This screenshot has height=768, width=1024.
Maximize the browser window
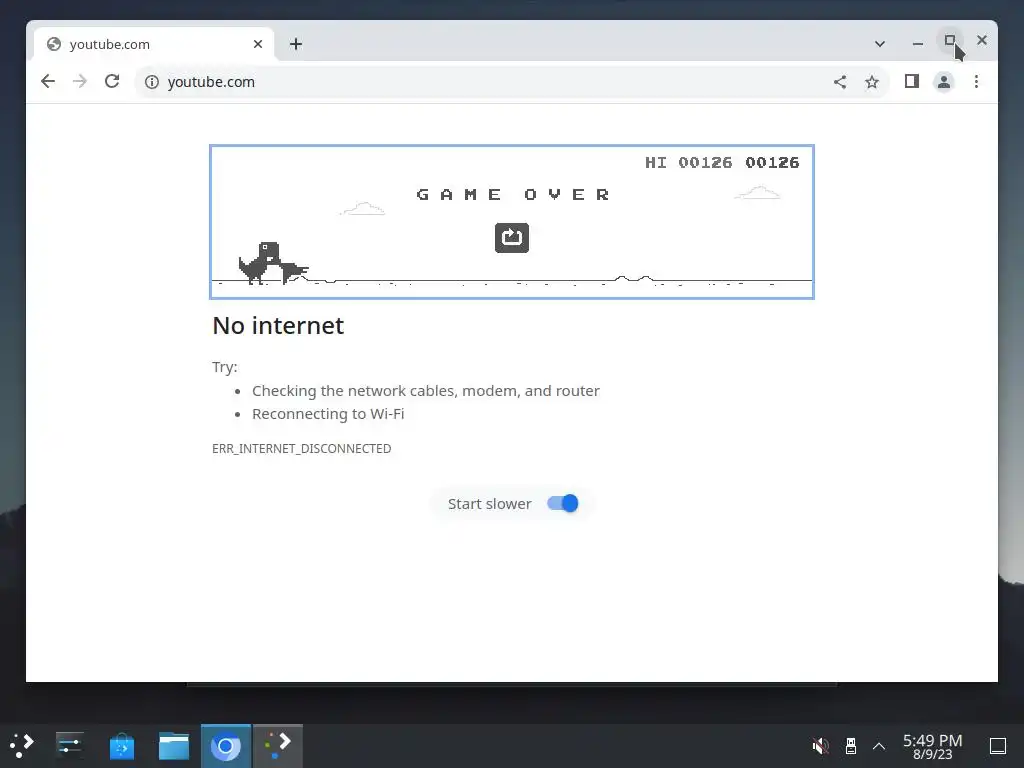(950, 40)
